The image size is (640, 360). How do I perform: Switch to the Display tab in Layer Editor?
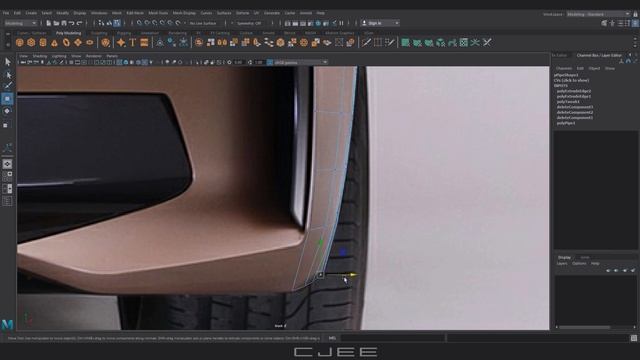point(564,258)
